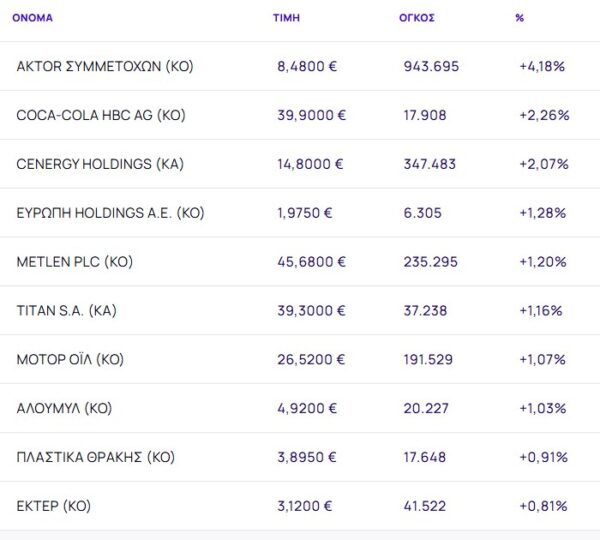Open ΑΚΤΩΡ ΣΥΜΜΕΤΟΧΩΝ (ΚΟ) stock
Screen dimensions: 600x540
[x=105, y=67]
